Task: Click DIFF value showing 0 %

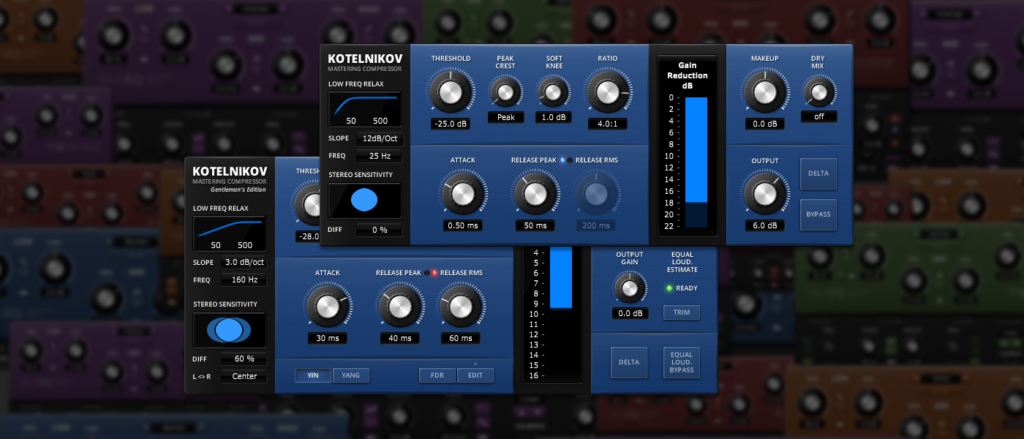Action: [x=379, y=230]
